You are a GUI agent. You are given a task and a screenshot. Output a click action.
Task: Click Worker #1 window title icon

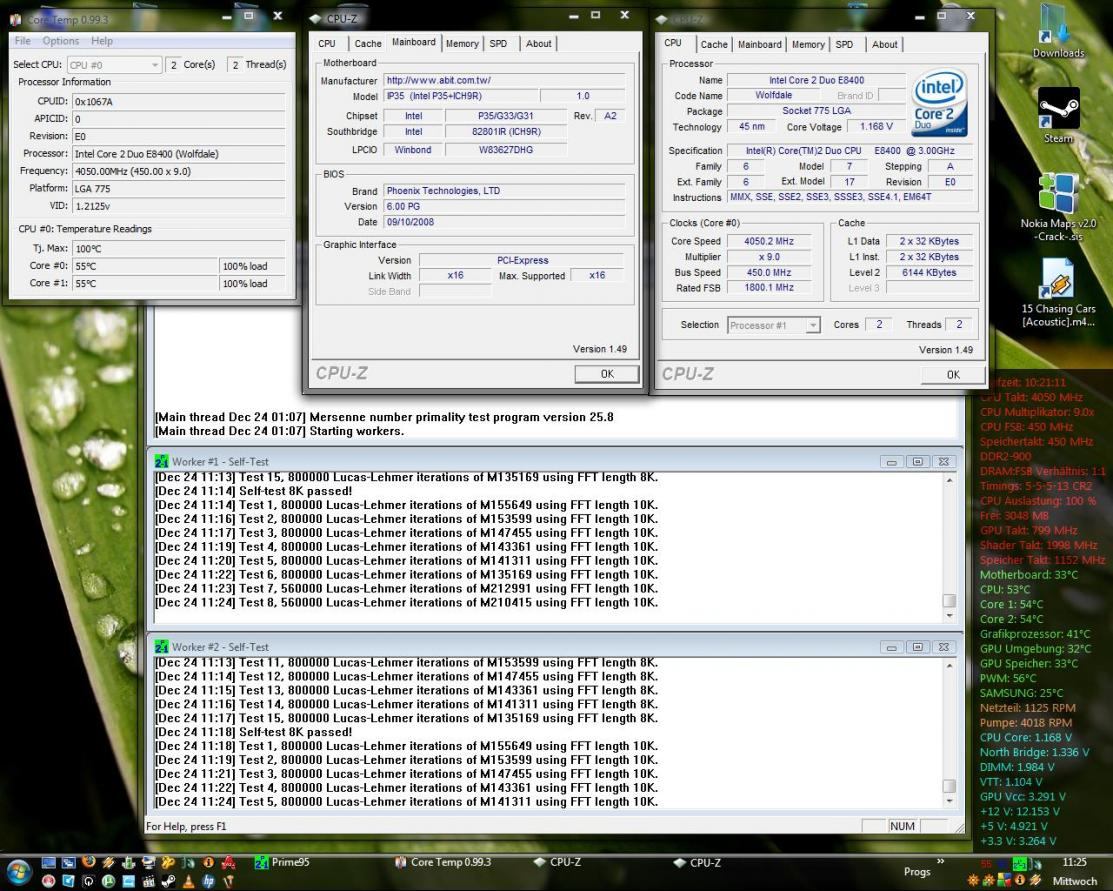point(162,461)
